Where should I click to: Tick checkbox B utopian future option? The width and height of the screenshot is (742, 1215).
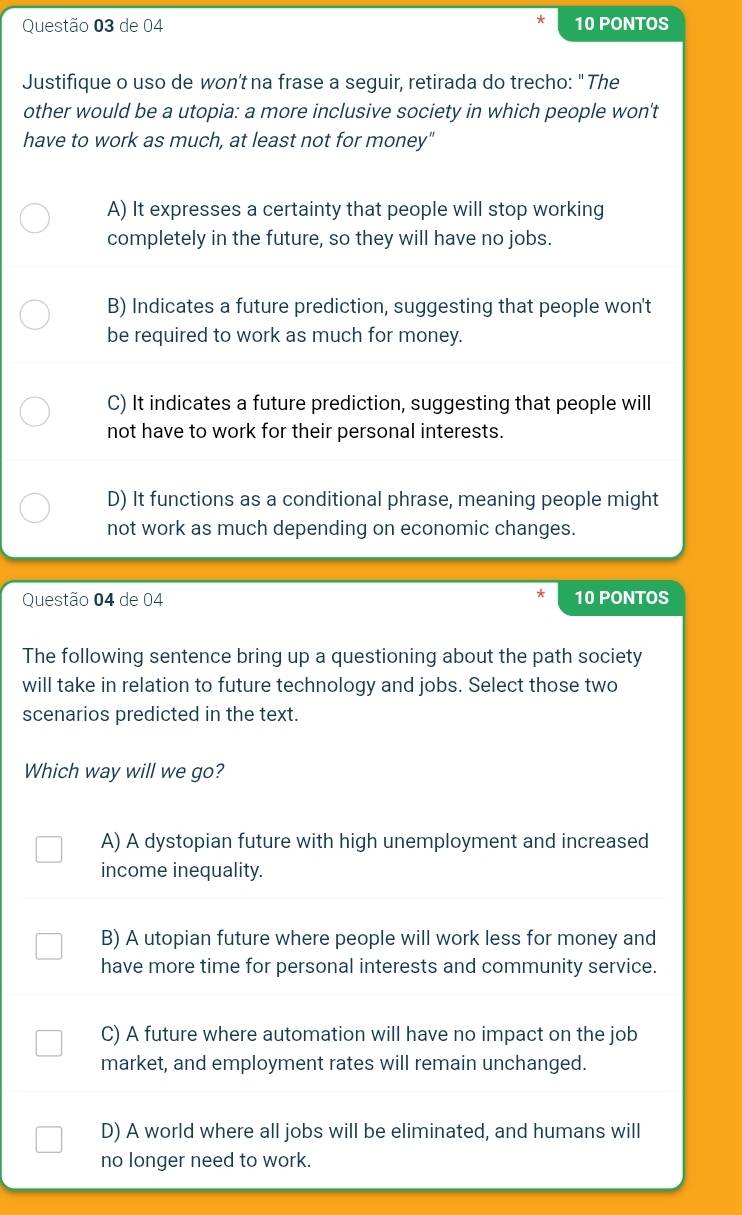(x=48, y=946)
